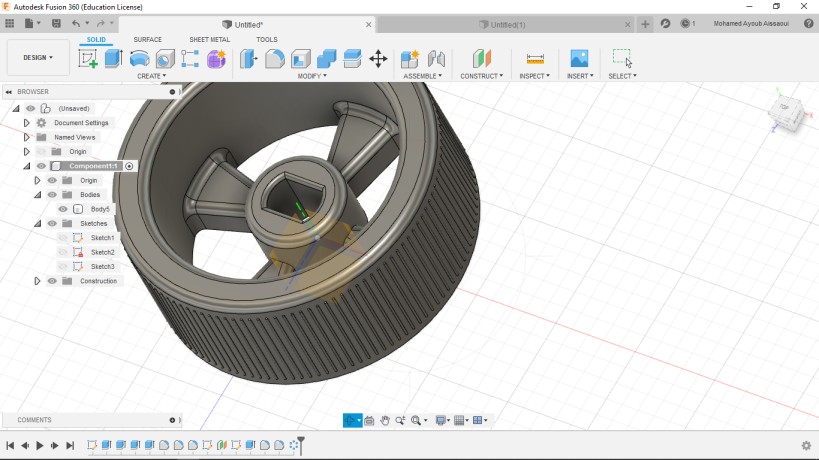Select the Extrude tool
Viewport: 819px width, 460px height.
tap(113, 58)
